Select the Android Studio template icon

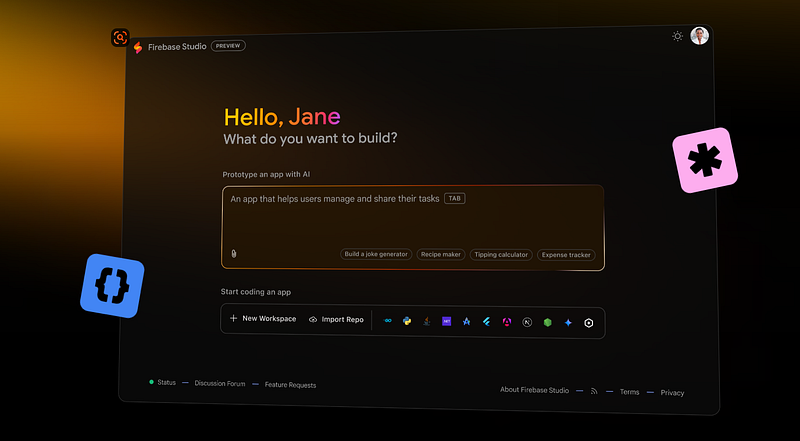click(x=466, y=322)
